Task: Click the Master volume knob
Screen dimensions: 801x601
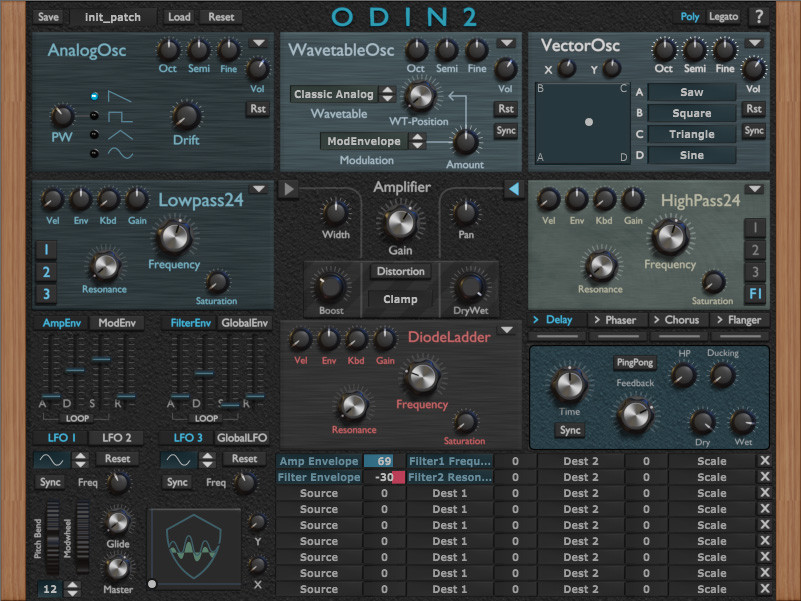Action: (x=117, y=568)
